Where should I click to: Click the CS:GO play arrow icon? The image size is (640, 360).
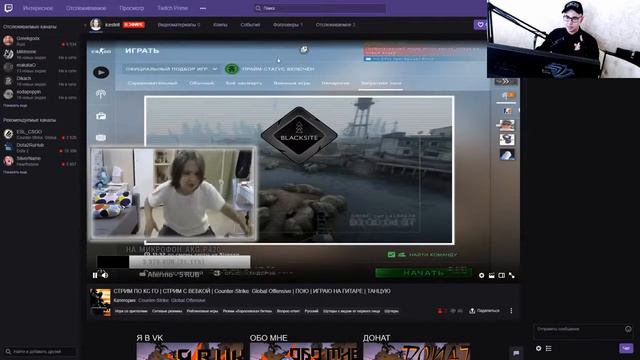[x=101, y=73]
